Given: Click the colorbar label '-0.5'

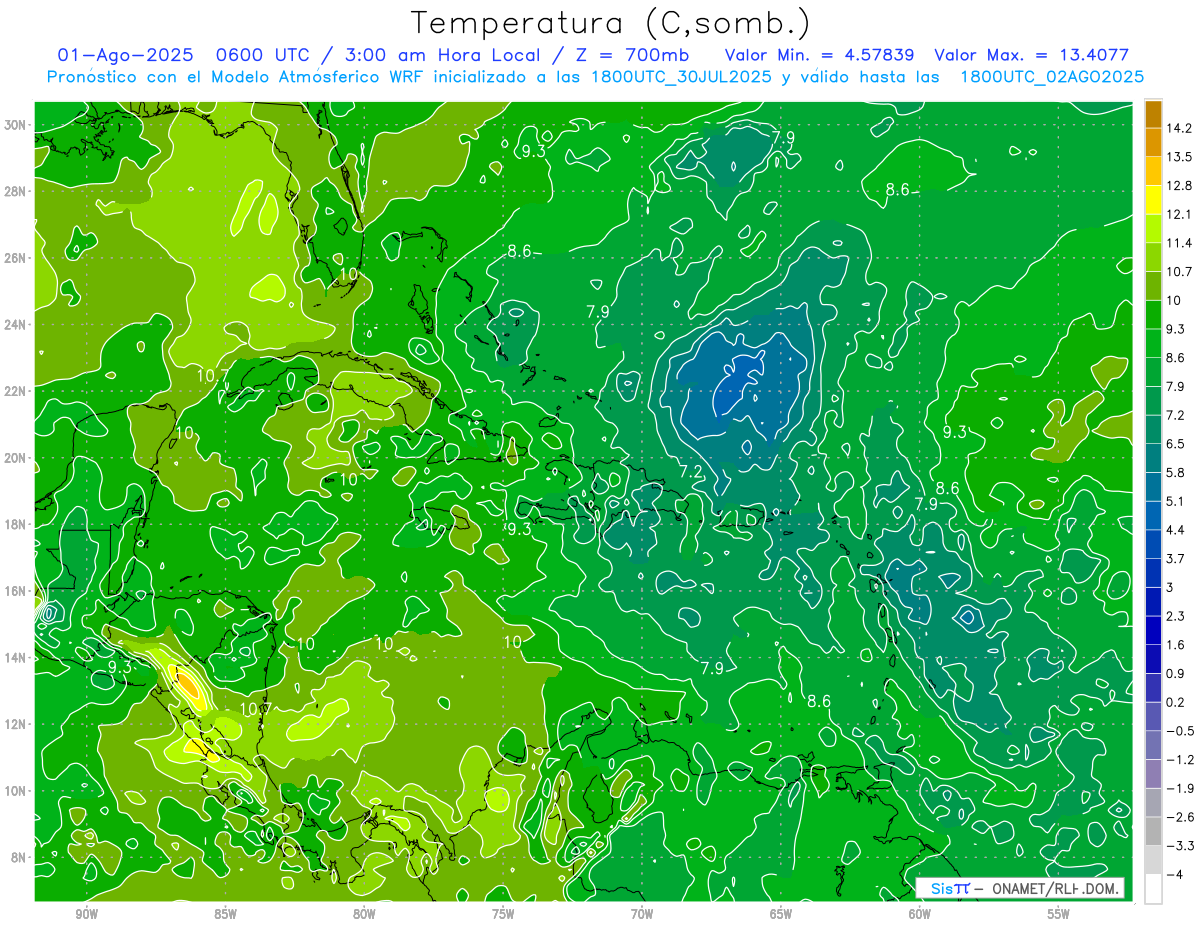Looking at the screenshot, I should coord(1180,731).
